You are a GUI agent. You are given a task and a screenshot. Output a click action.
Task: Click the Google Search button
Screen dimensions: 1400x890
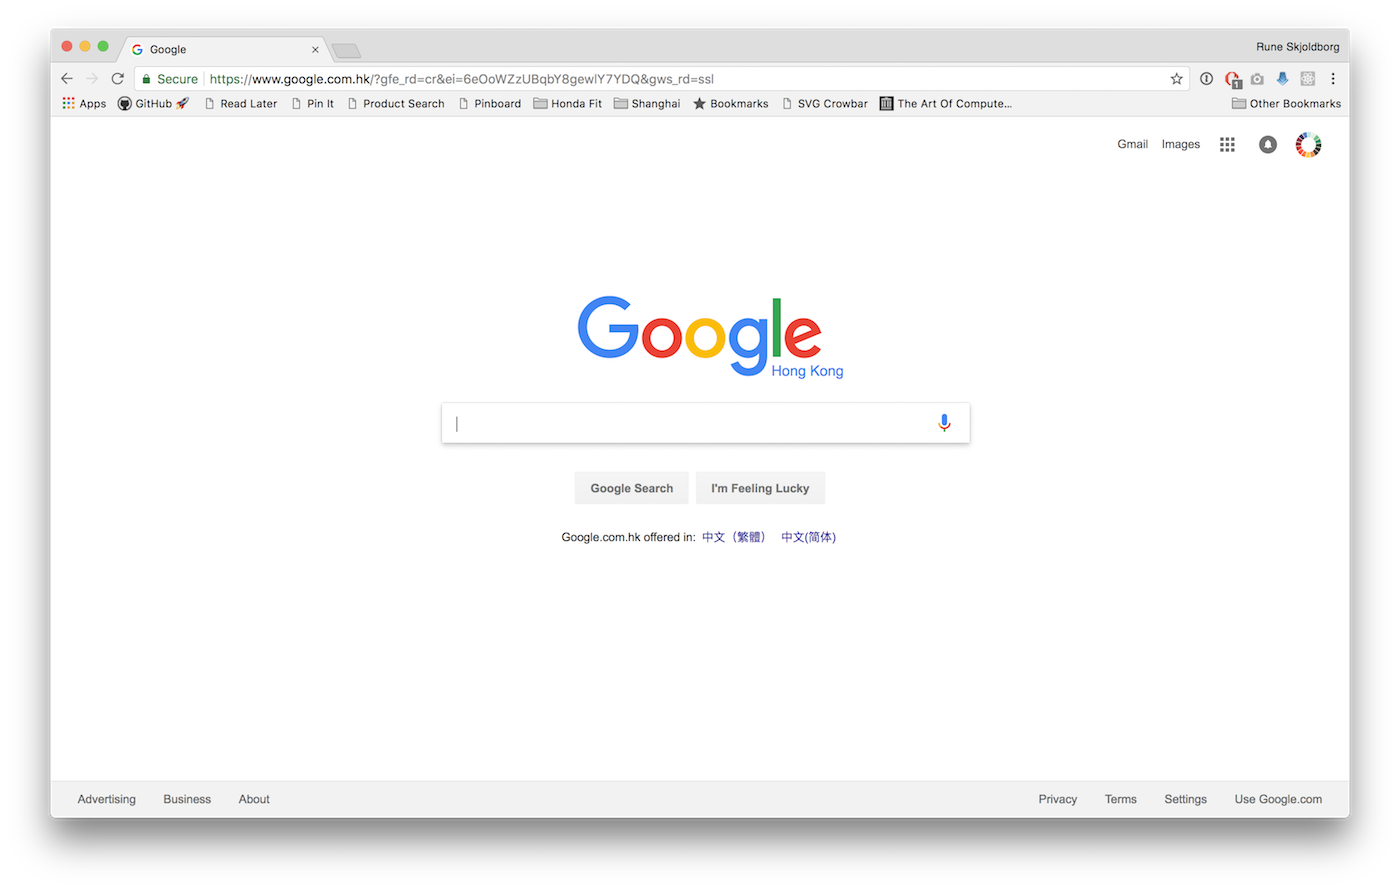[632, 488]
